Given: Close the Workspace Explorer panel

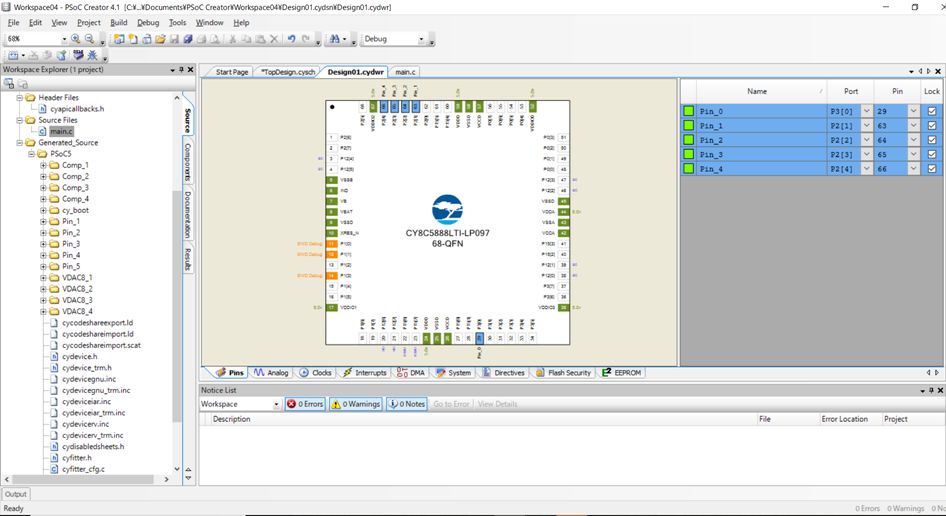Looking at the screenshot, I should point(190,70).
